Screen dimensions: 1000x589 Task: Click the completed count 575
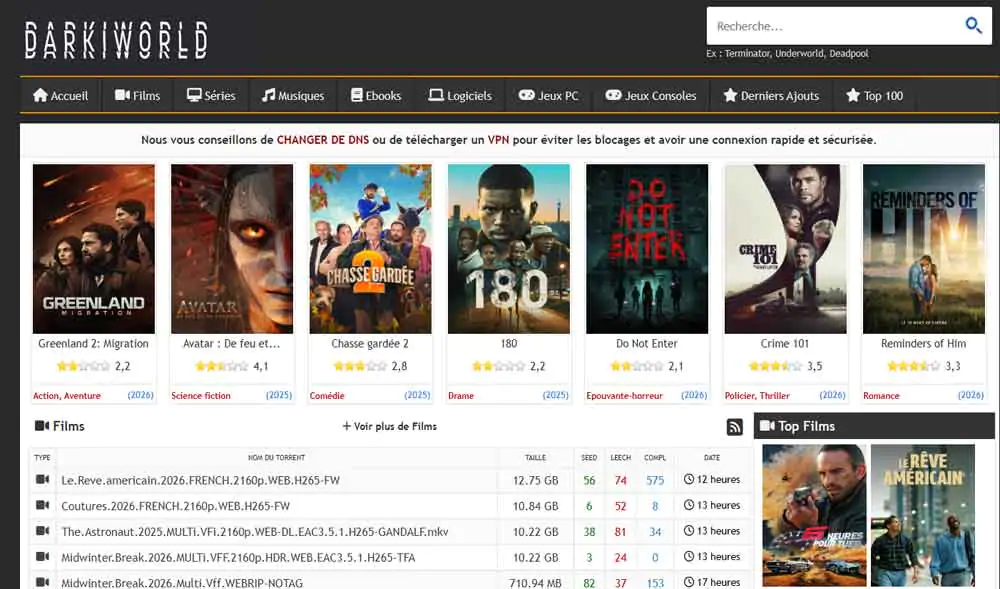pos(655,481)
